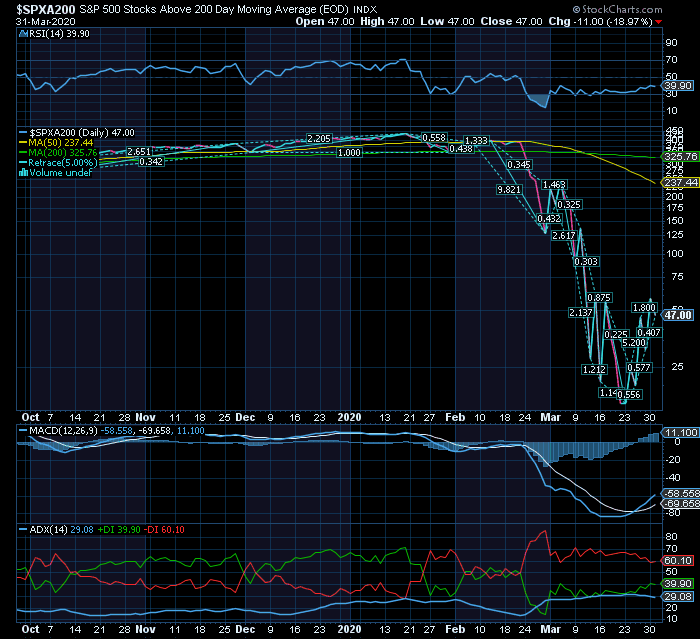Click the 0.342 retracement label
This screenshot has width=700, height=639.
[x=151, y=162]
